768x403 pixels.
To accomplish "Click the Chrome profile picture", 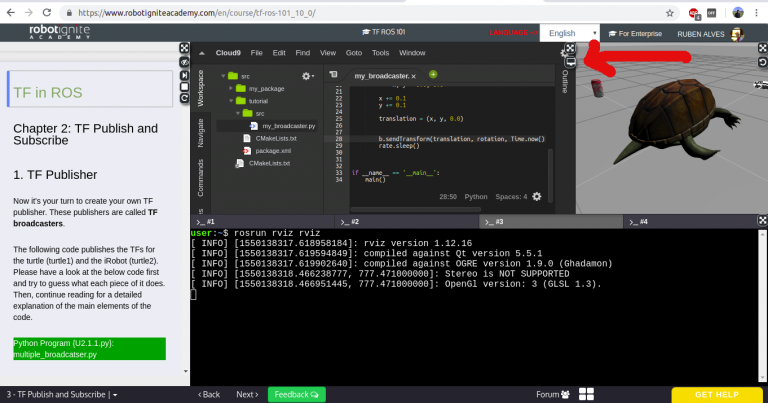I will tap(738, 13).
